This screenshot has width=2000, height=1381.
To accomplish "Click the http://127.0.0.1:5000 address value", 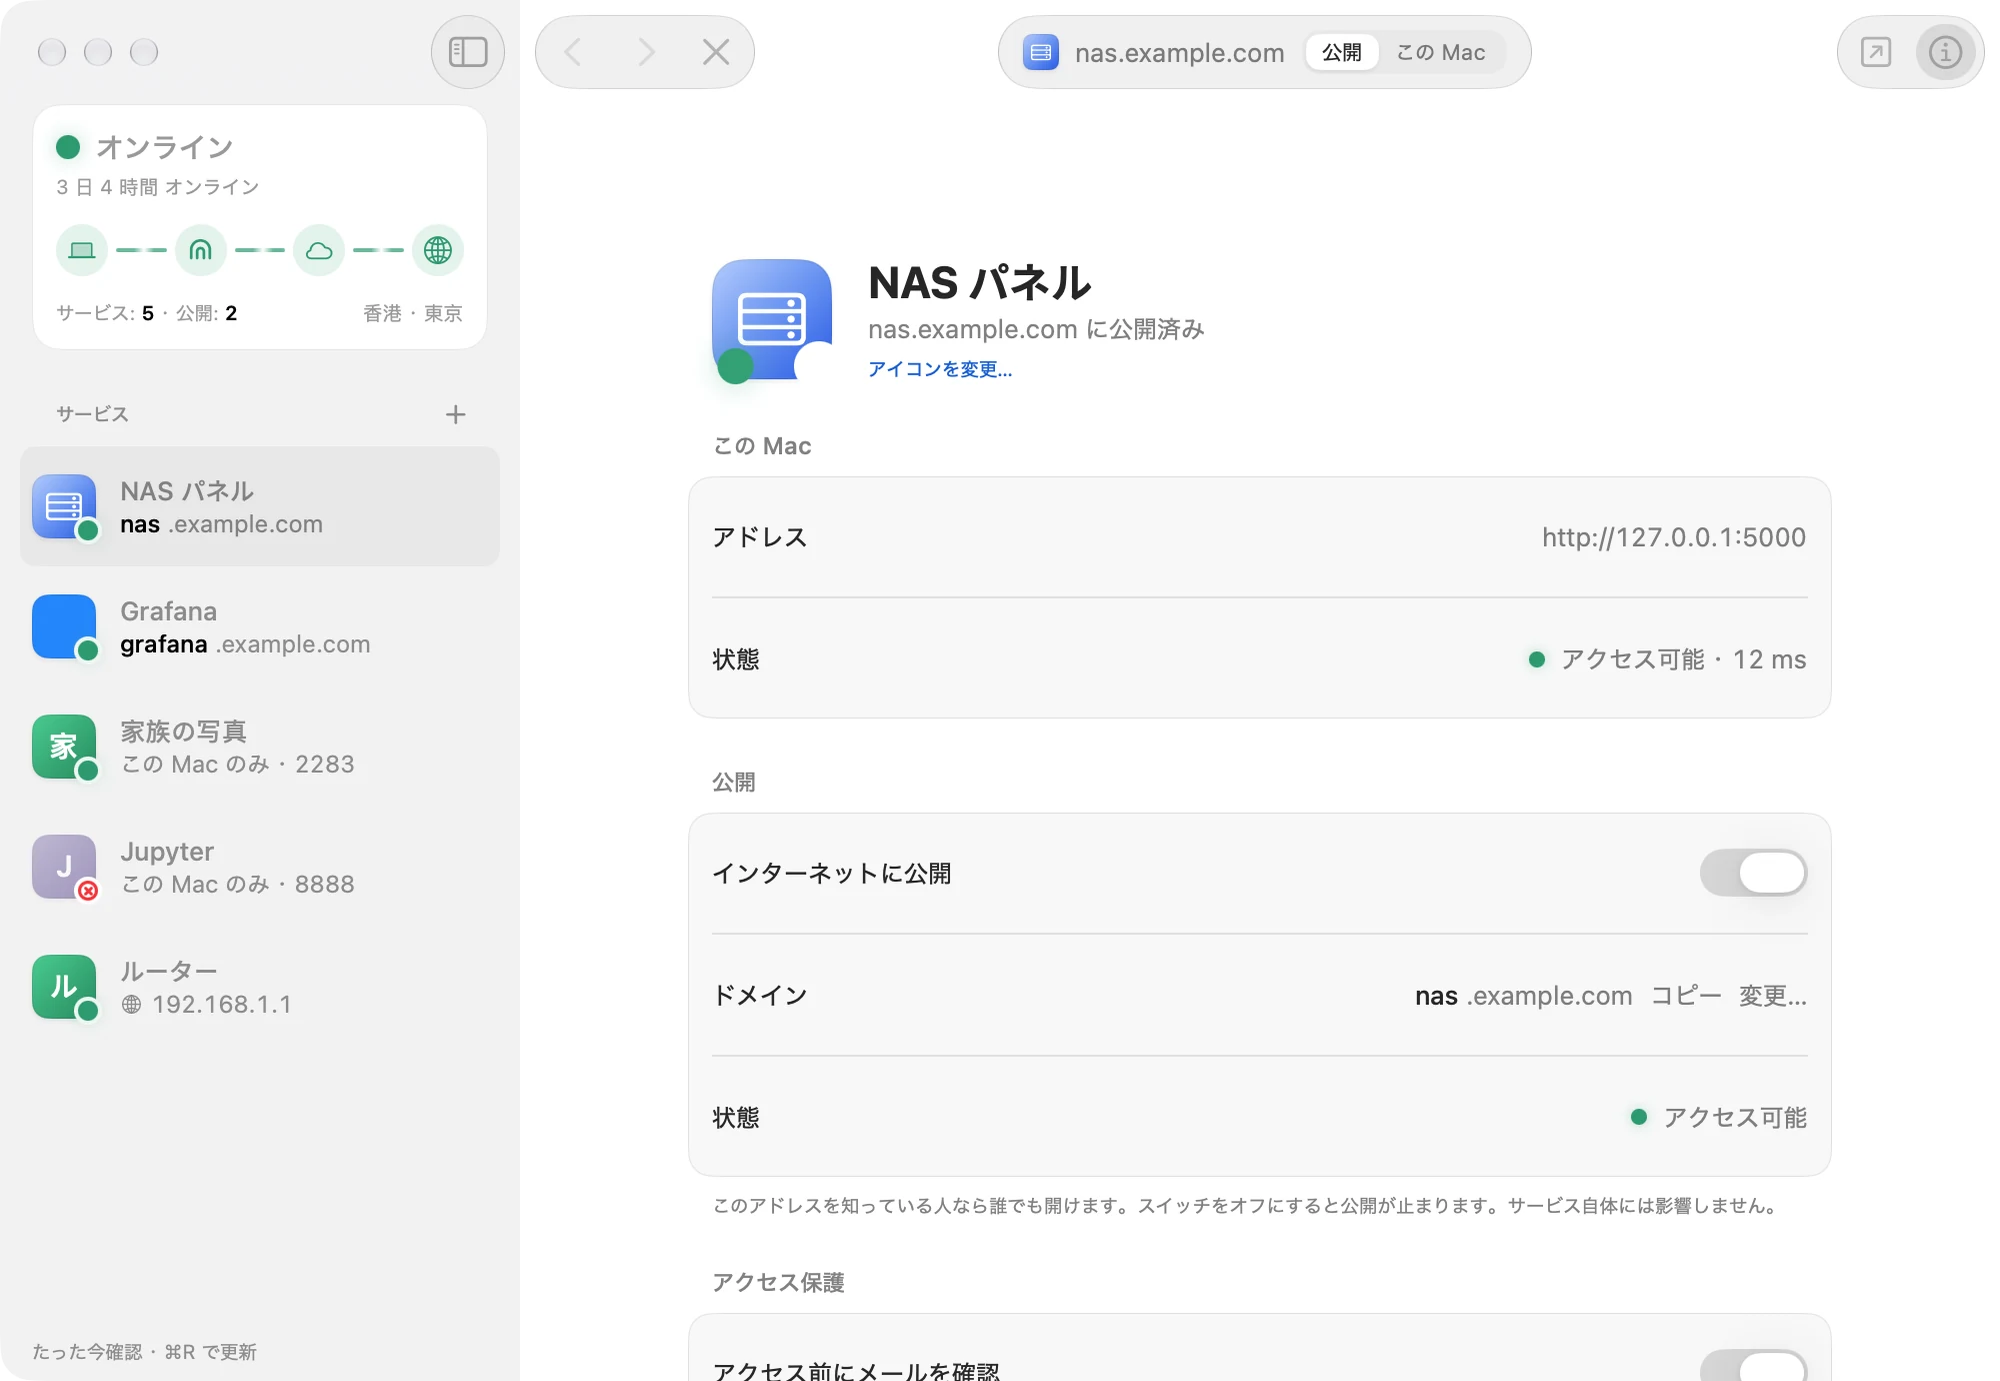I will (1674, 537).
